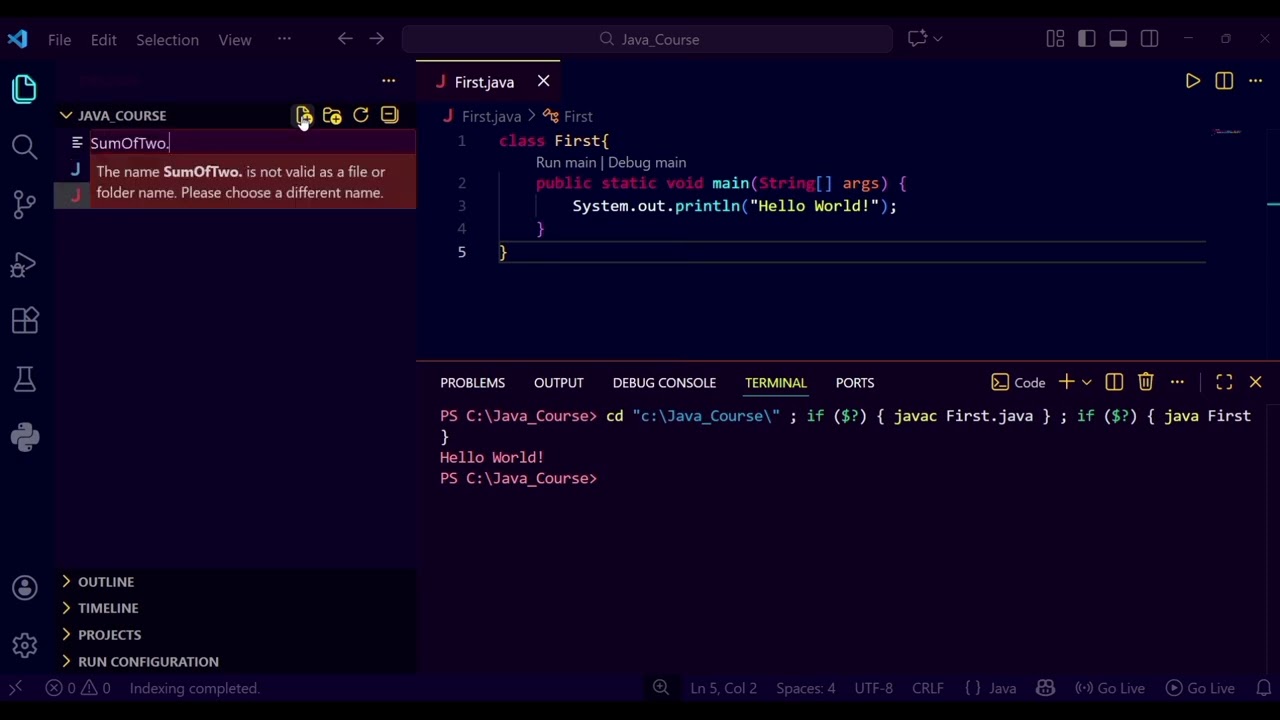Open the Run and Debug view

[25, 263]
